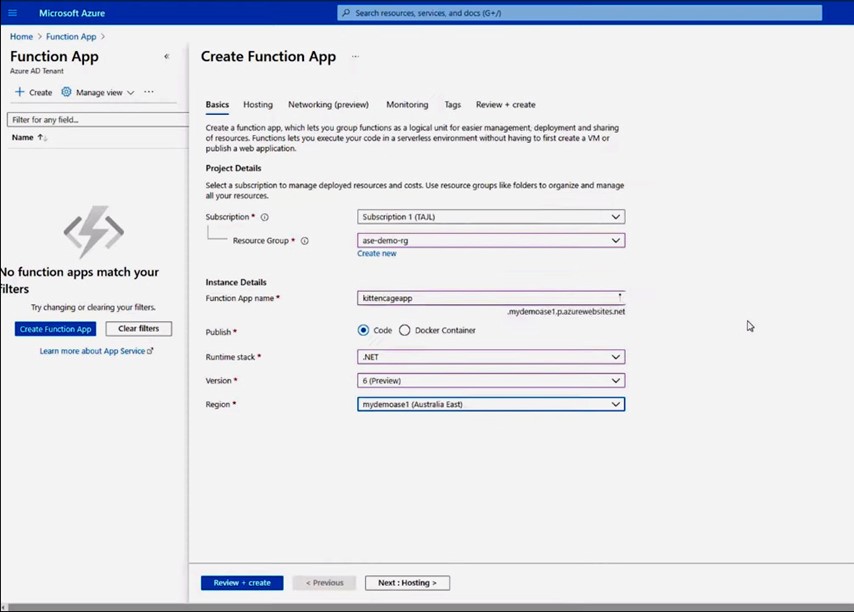This screenshot has width=854, height=612.
Task: Click the Function App name input field
Action: coord(491,298)
